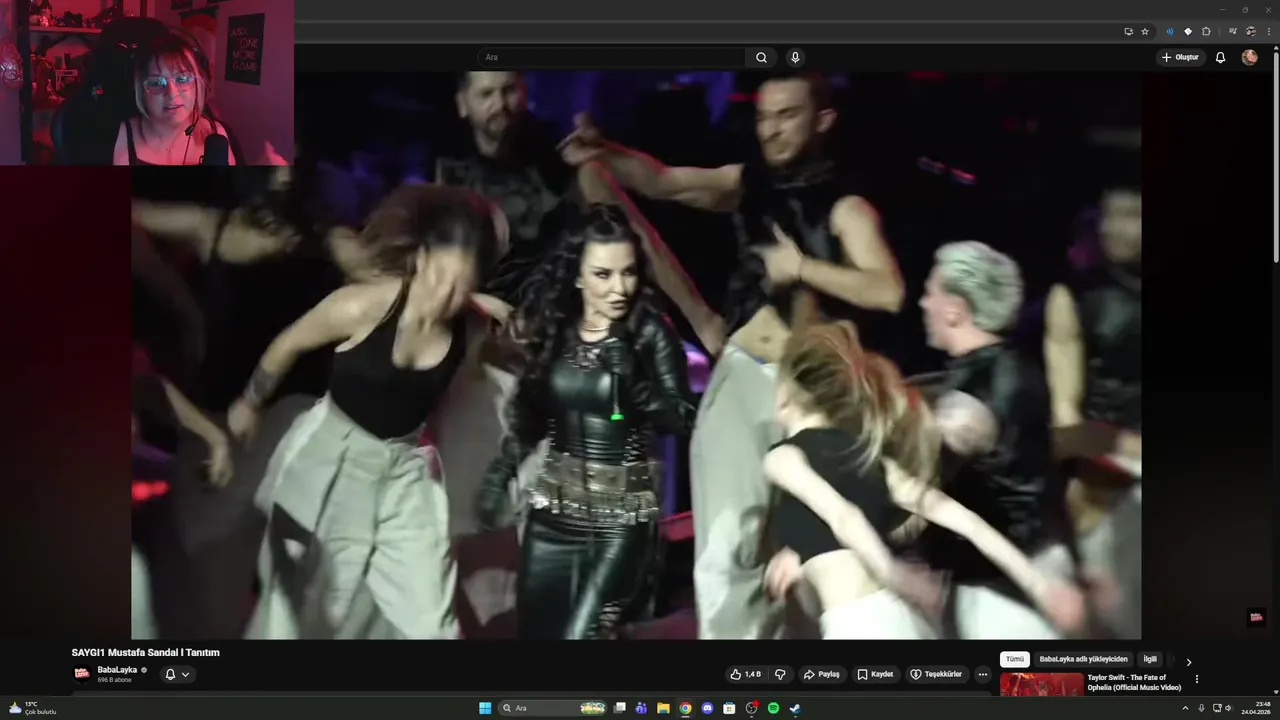Open the YouTube account avatar menu
1280x720 pixels.
coord(1249,57)
